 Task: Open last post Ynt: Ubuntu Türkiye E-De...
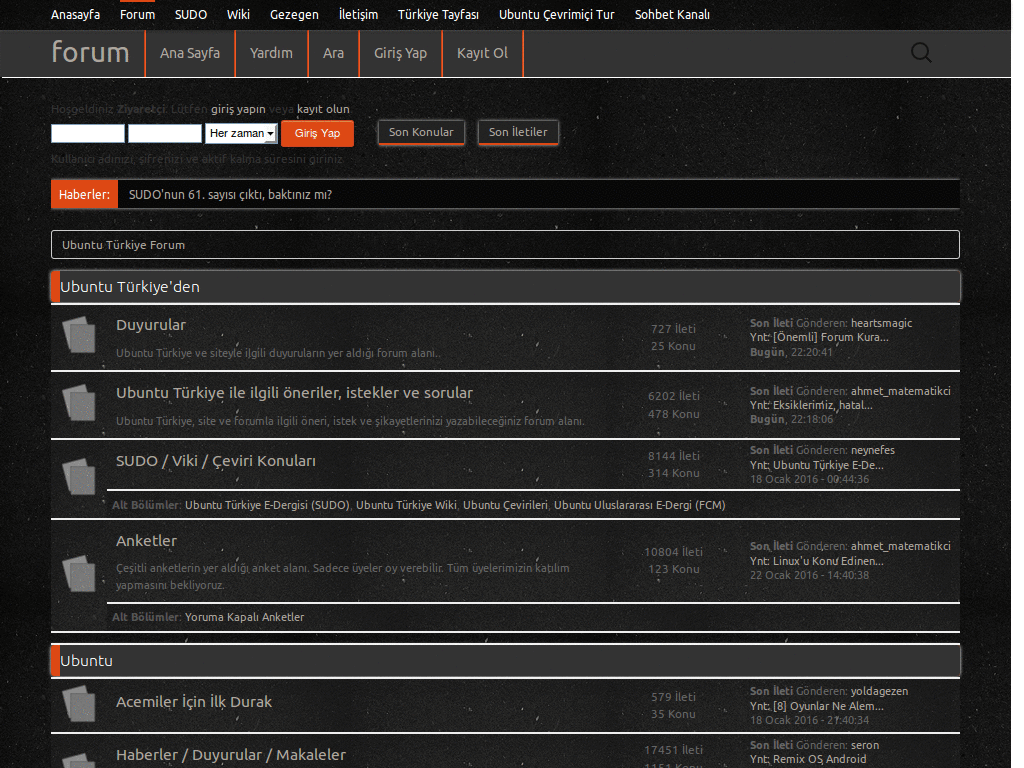[816, 465]
